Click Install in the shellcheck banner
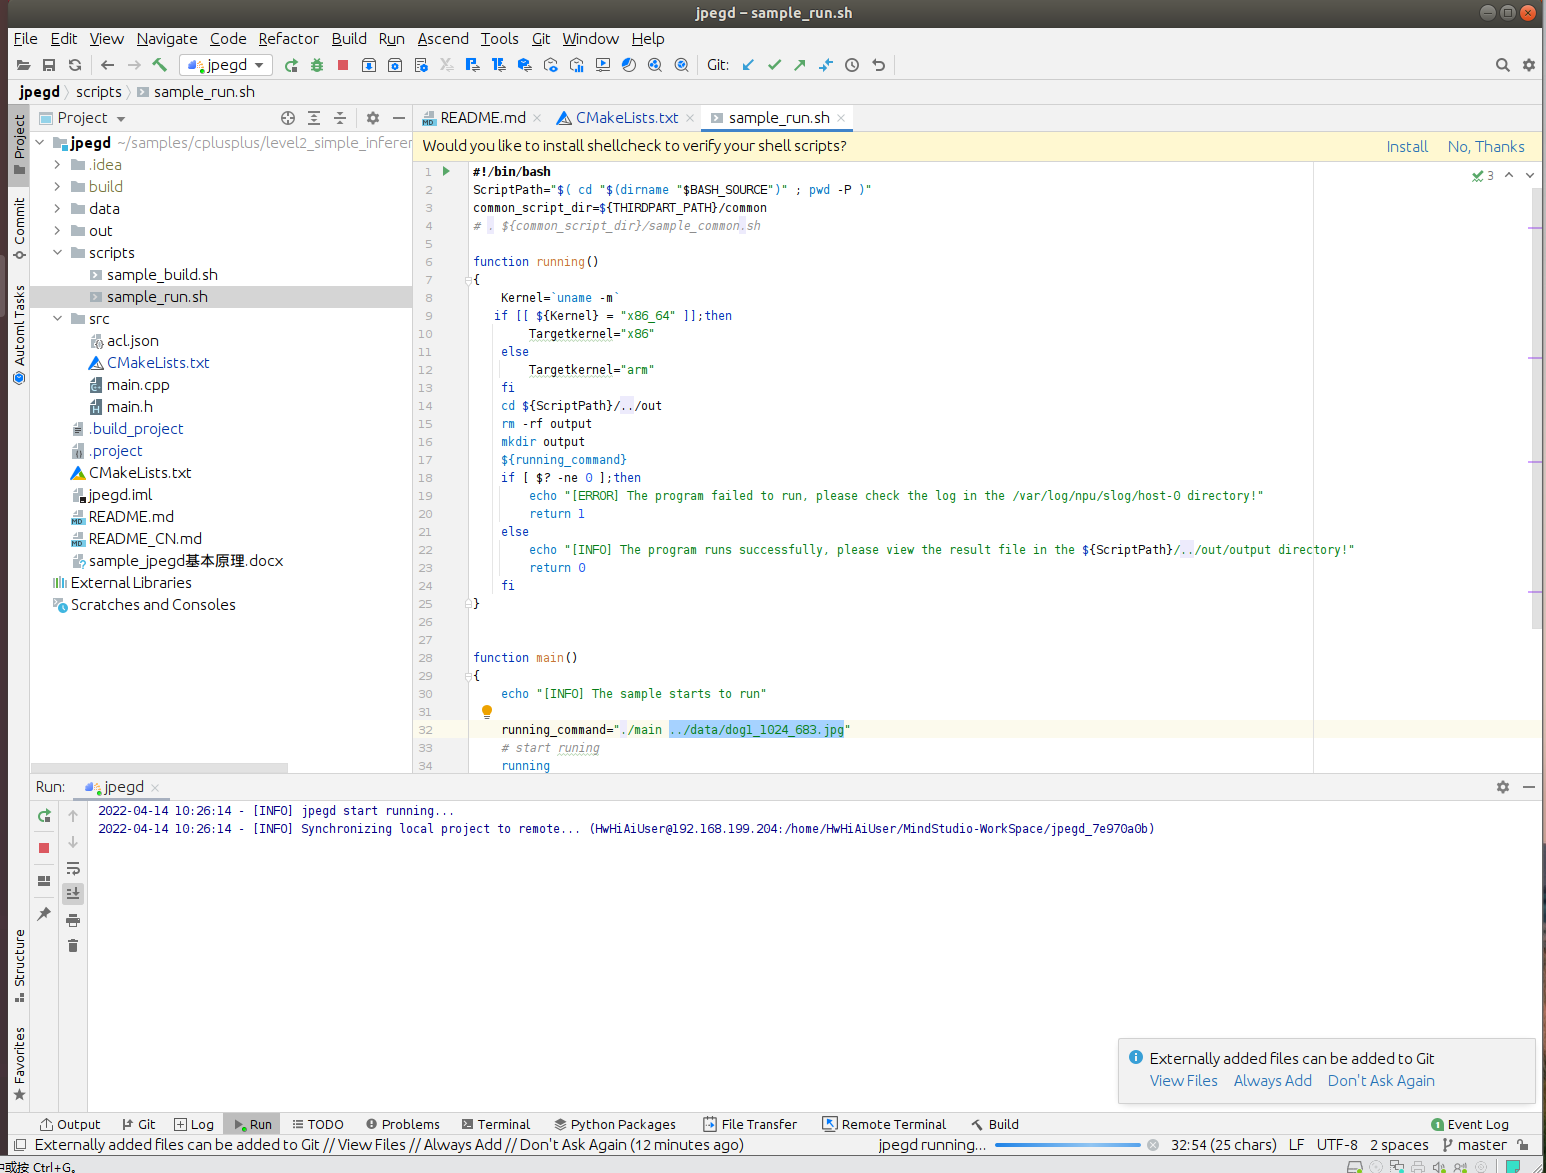 pos(1406,146)
